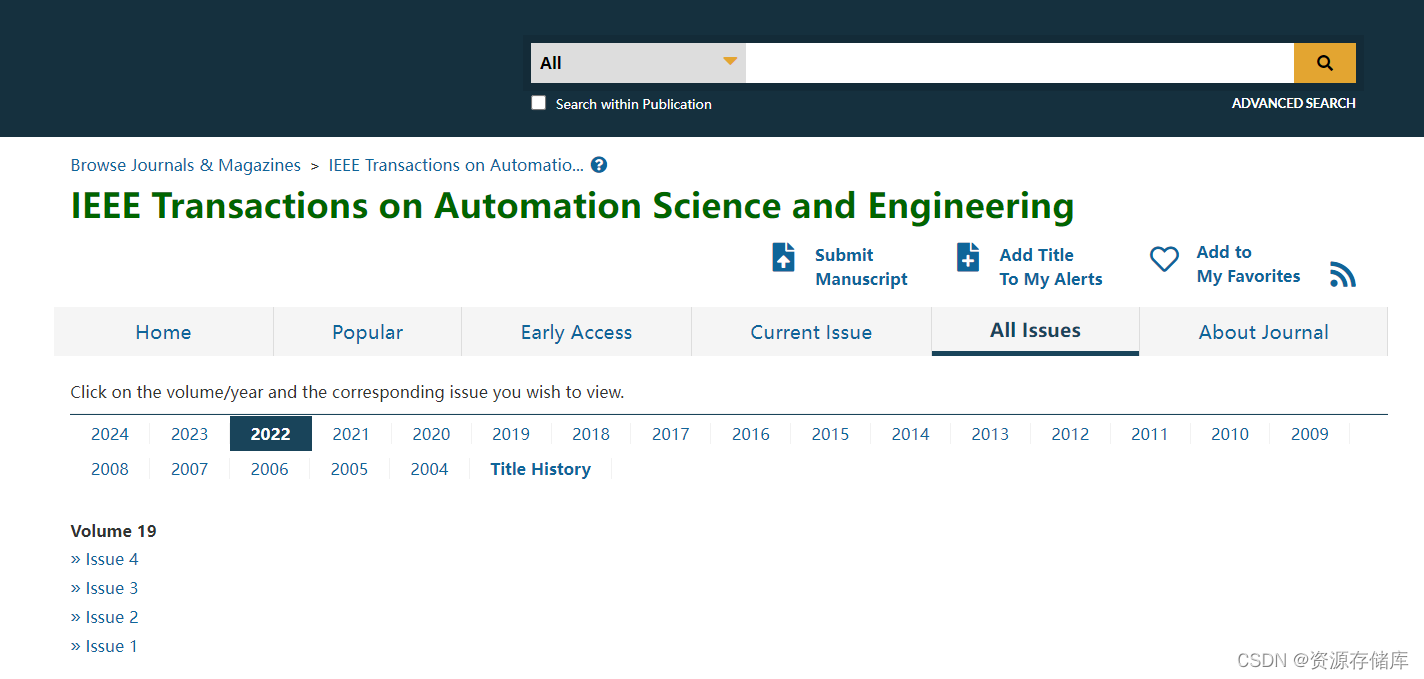
Task: Open Title History
Action: [x=540, y=469]
